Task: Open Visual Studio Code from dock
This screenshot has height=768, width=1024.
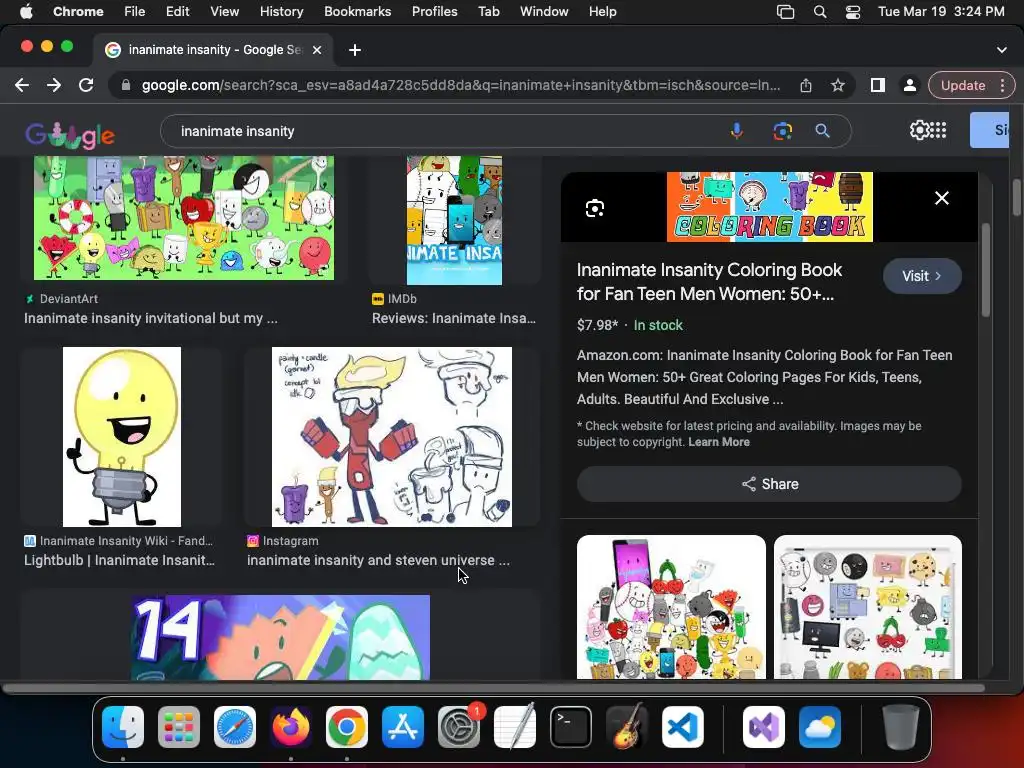Action: click(683, 727)
